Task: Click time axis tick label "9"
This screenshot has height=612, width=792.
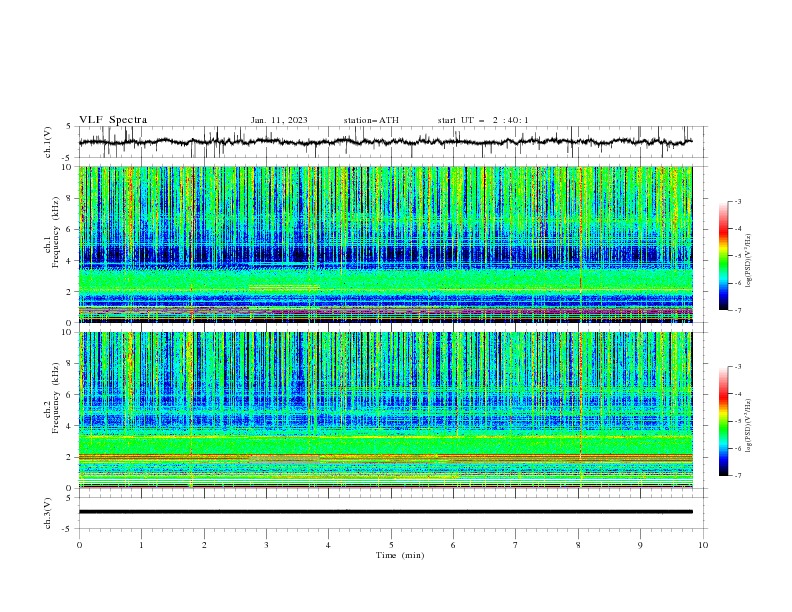Action: (x=640, y=545)
